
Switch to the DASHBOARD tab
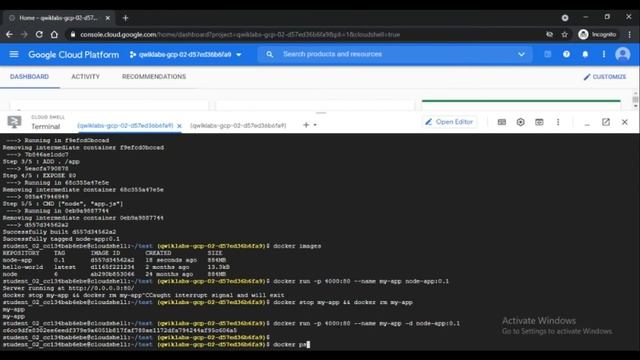pos(29,77)
